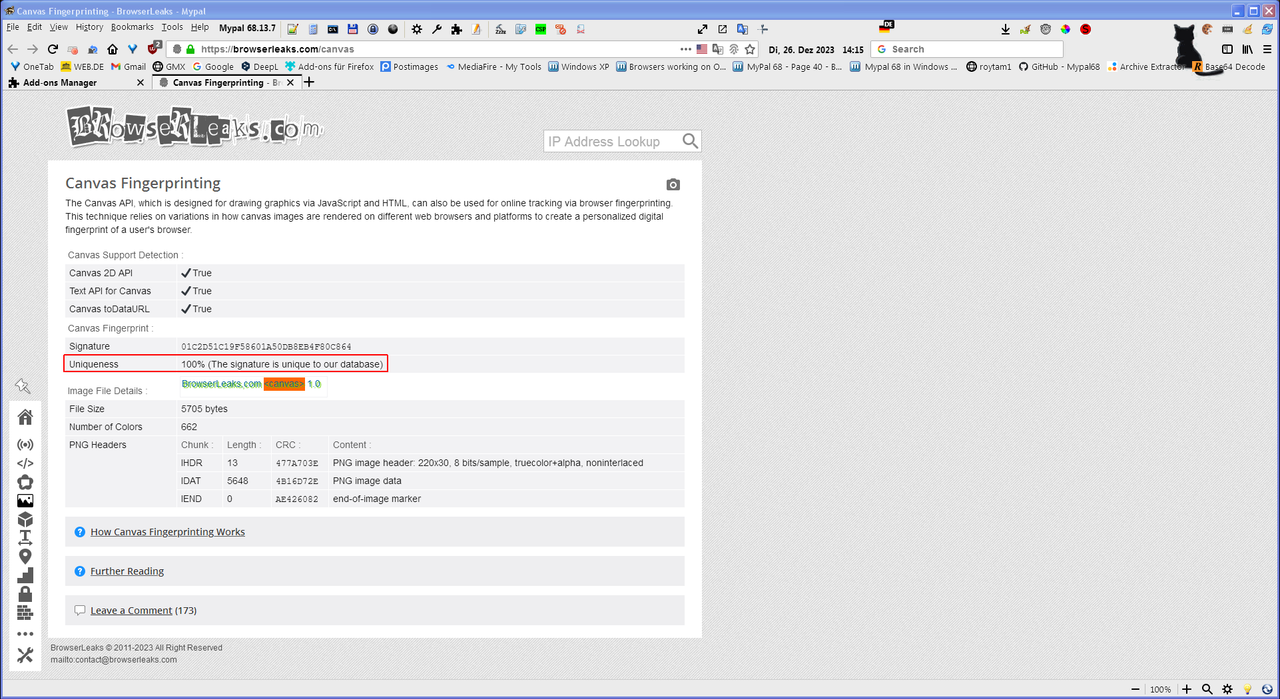Open the wrench and screwdriver tools icon
1280x699 pixels.
[25, 656]
